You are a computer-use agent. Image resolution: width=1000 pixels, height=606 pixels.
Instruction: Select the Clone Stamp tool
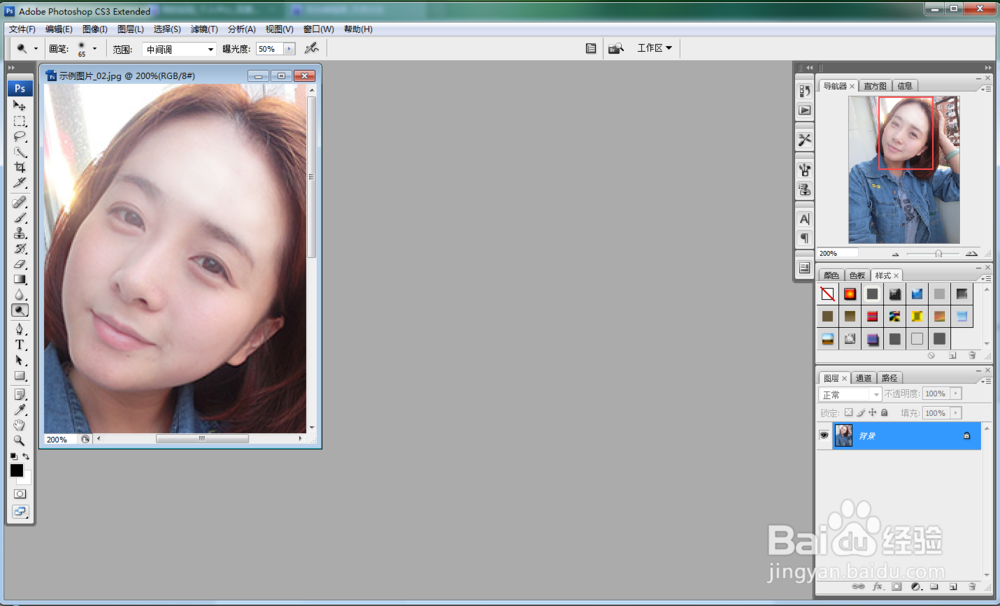pyautogui.click(x=20, y=233)
